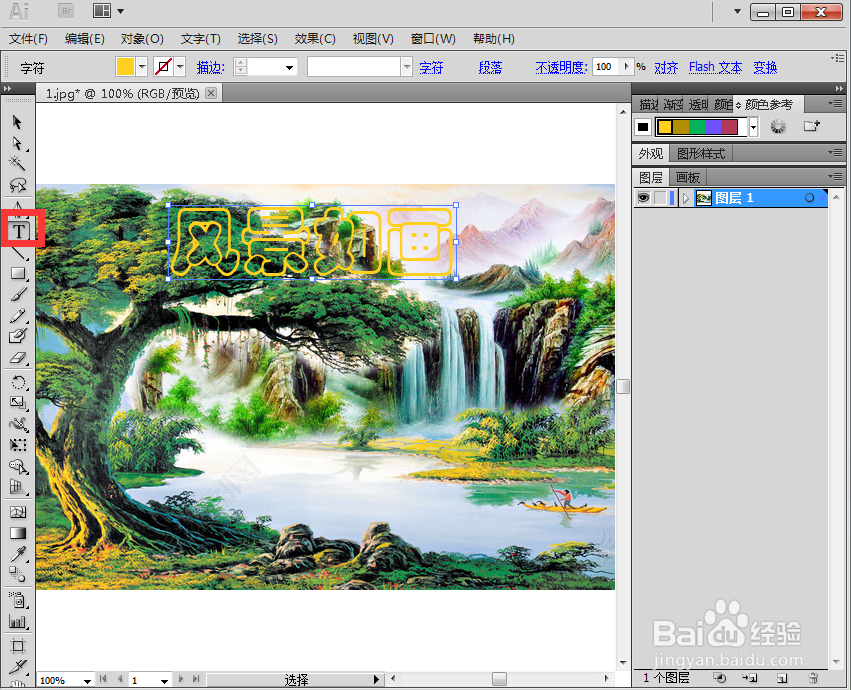Viewport: 851px width, 690px height.
Task: Click 字符 link in control bar
Action: coord(431,68)
